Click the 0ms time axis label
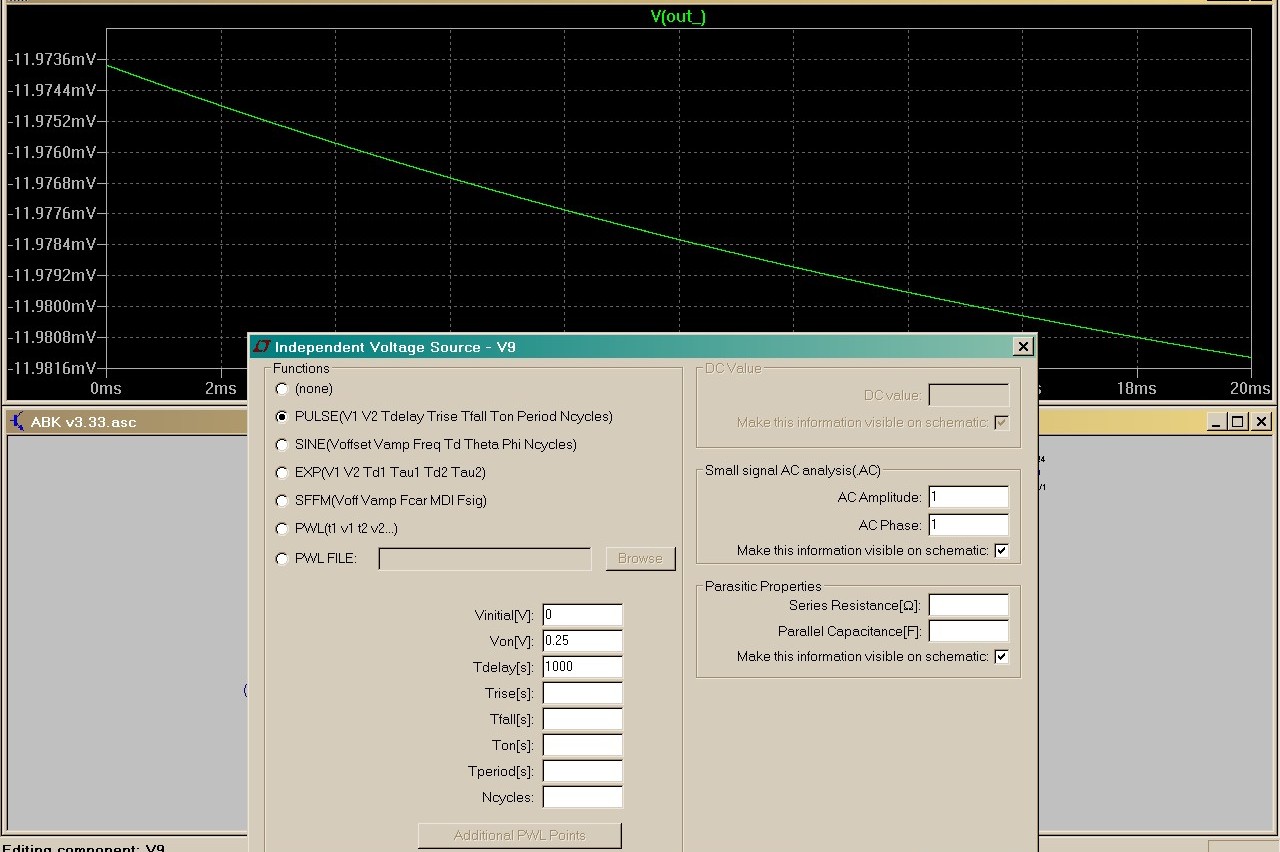 point(106,388)
